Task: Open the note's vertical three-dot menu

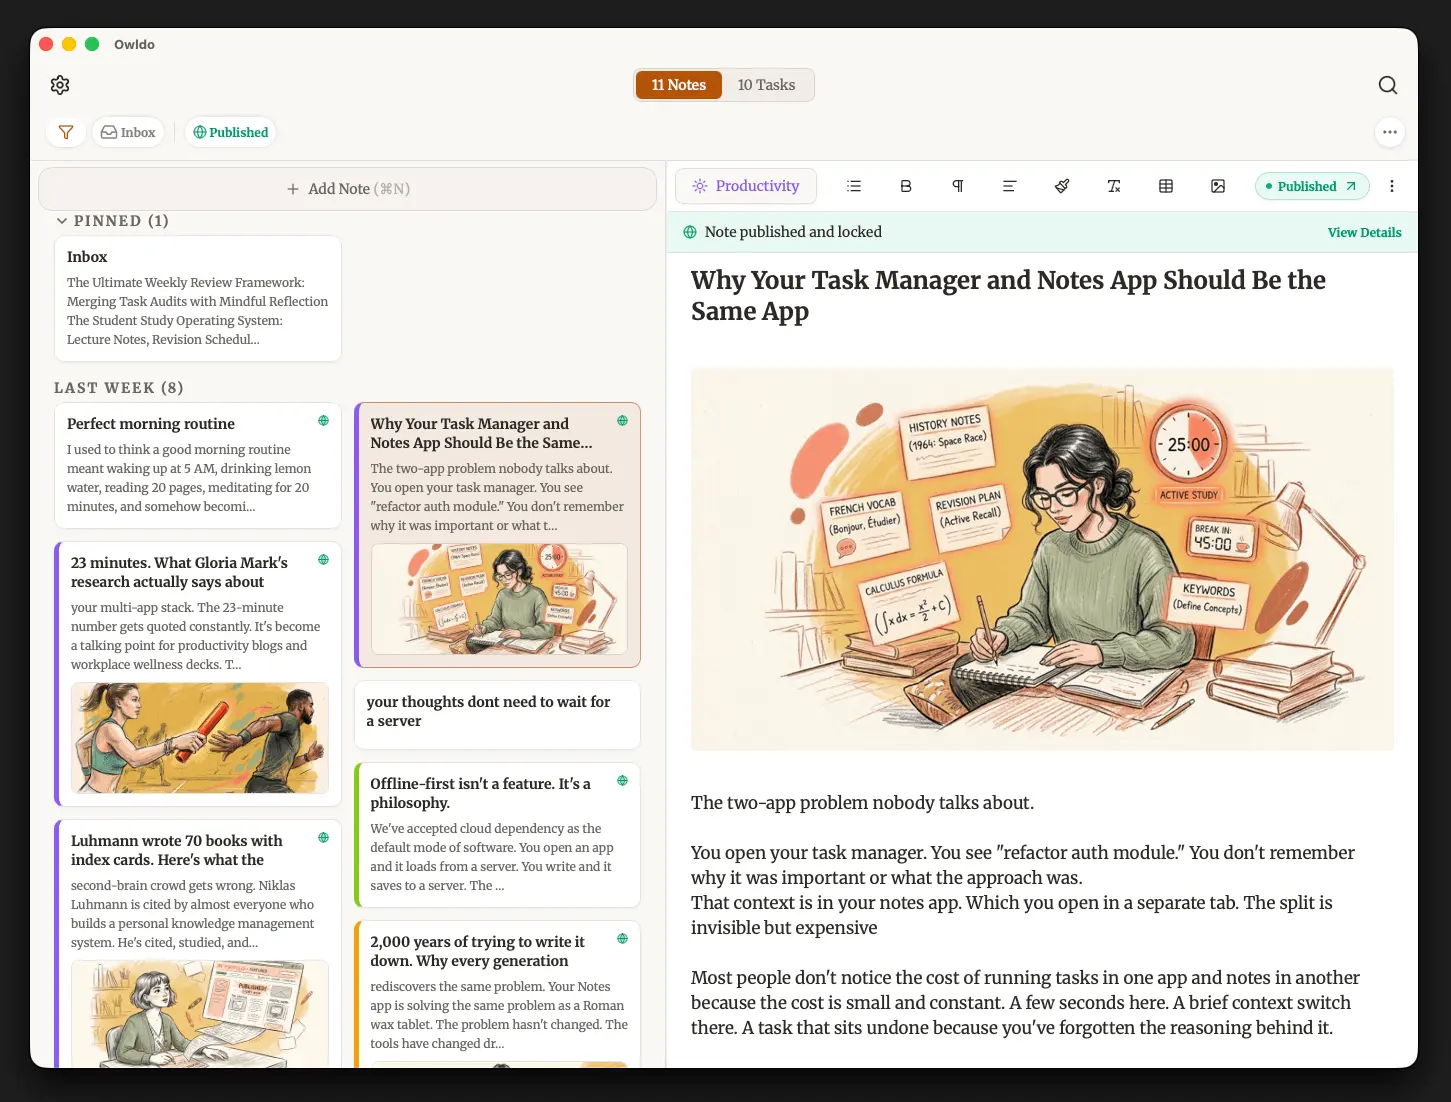Action: 1392,186
